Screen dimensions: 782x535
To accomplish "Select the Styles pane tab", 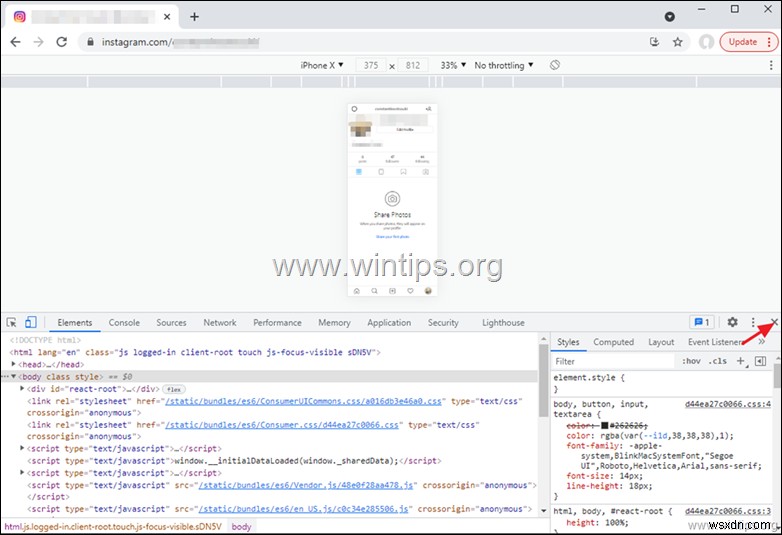I will (x=568, y=342).
